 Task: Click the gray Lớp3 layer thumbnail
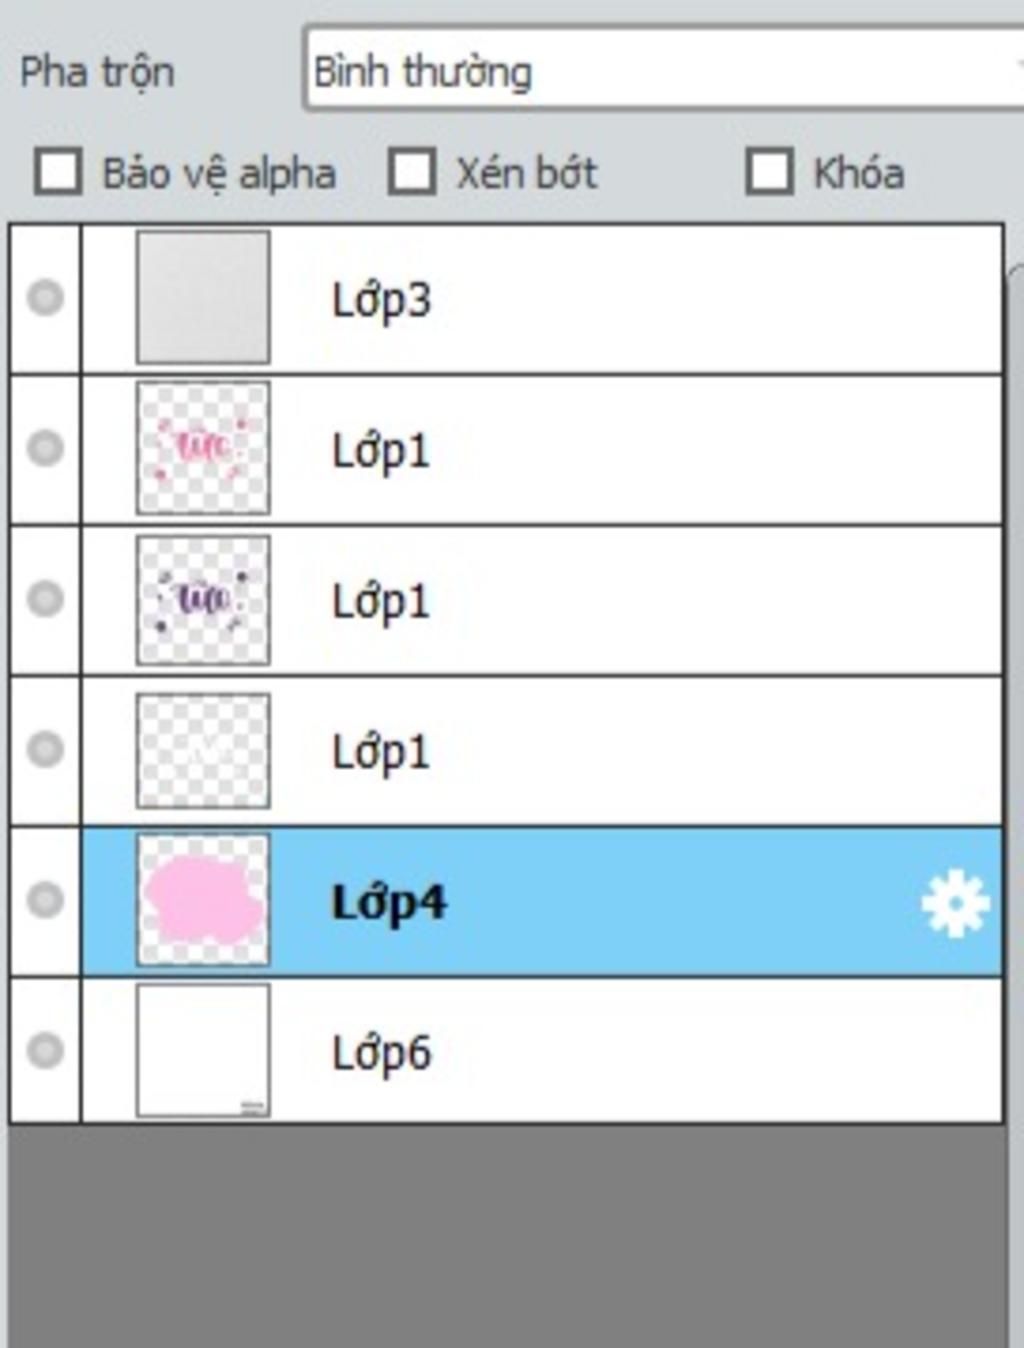203,298
